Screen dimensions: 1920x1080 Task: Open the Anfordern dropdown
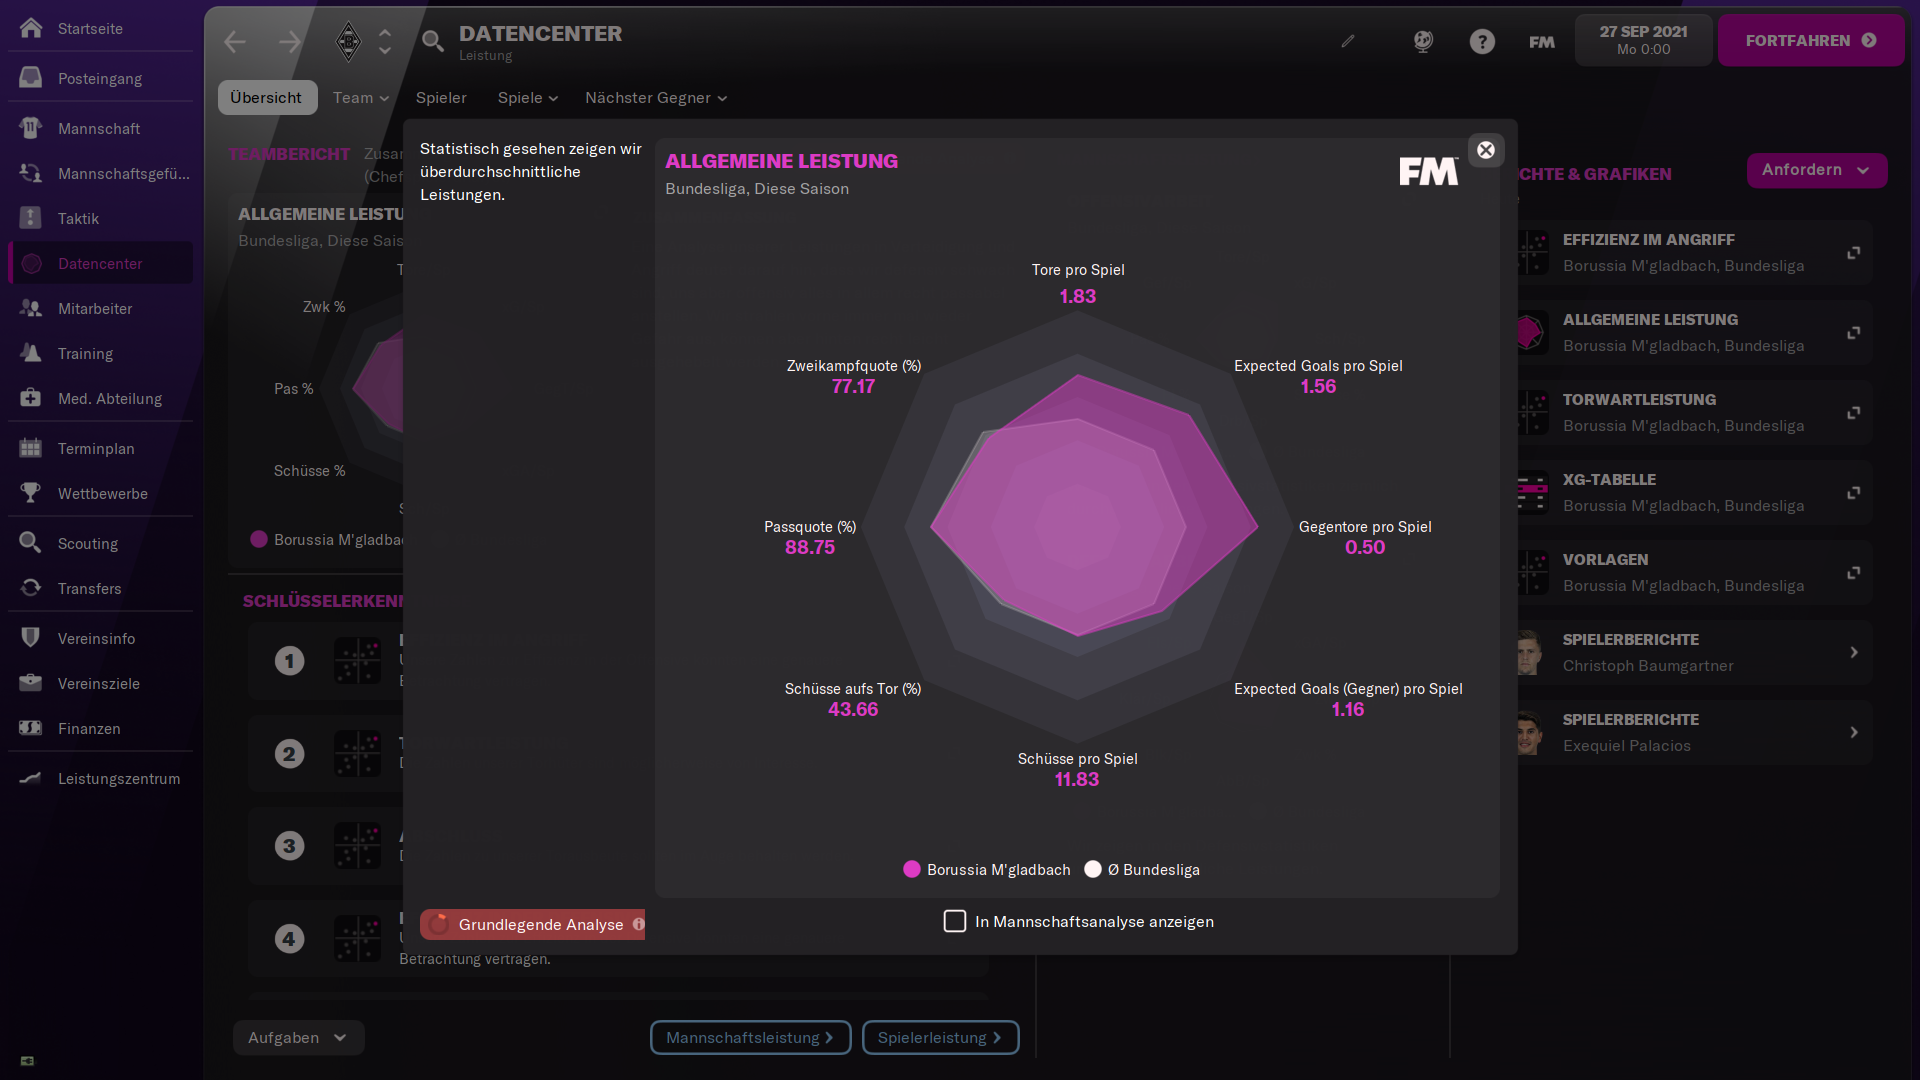(1817, 170)
